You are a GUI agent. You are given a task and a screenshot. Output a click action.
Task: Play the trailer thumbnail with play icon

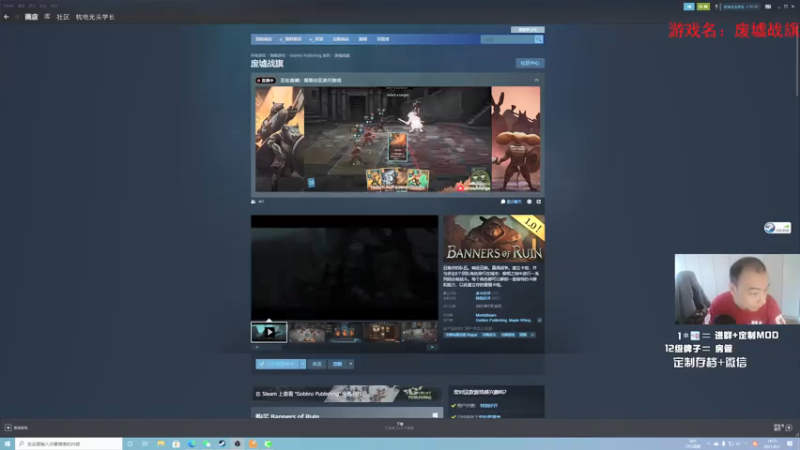click(x=269, y=332)
